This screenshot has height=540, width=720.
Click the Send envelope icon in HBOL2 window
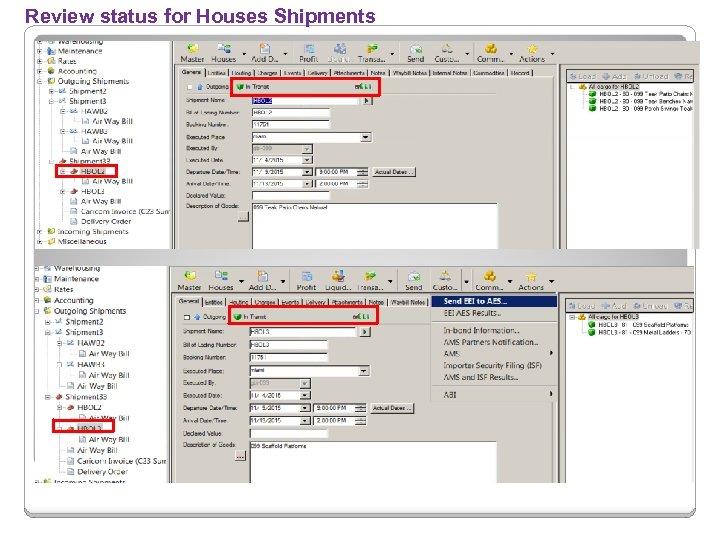[416, 49]
